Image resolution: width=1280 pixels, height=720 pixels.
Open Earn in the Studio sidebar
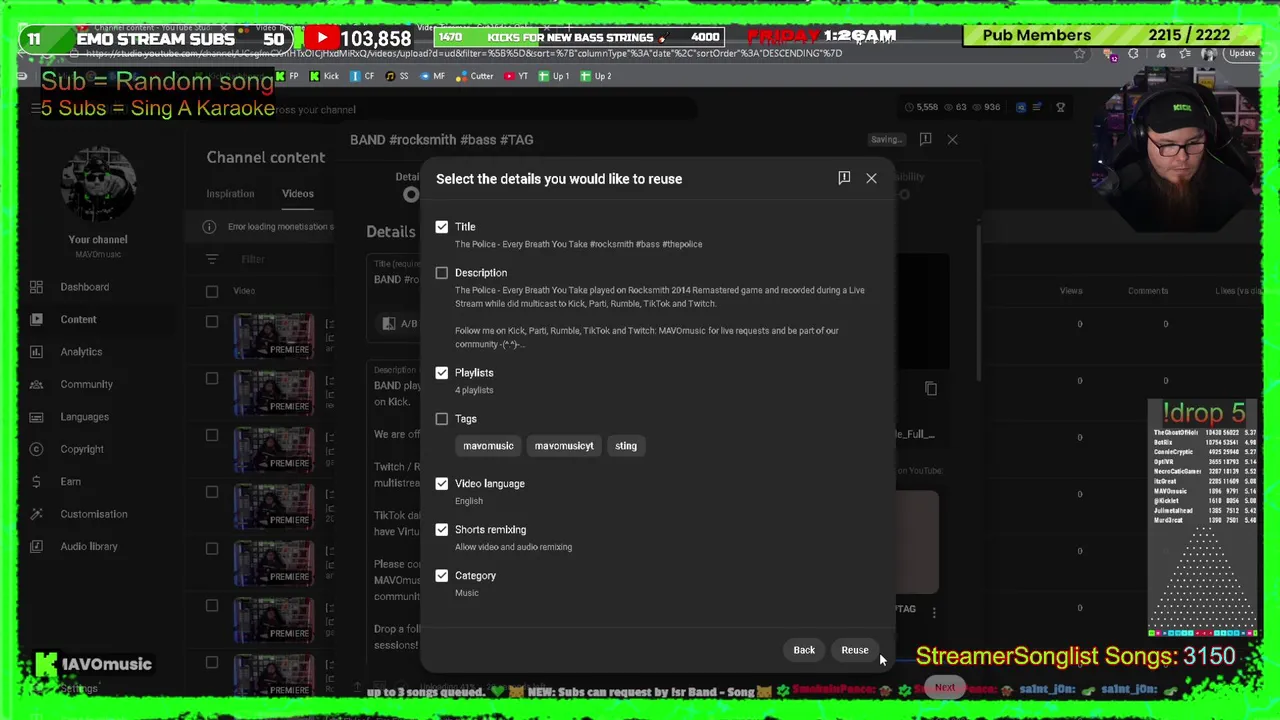[x=70, y=481]
